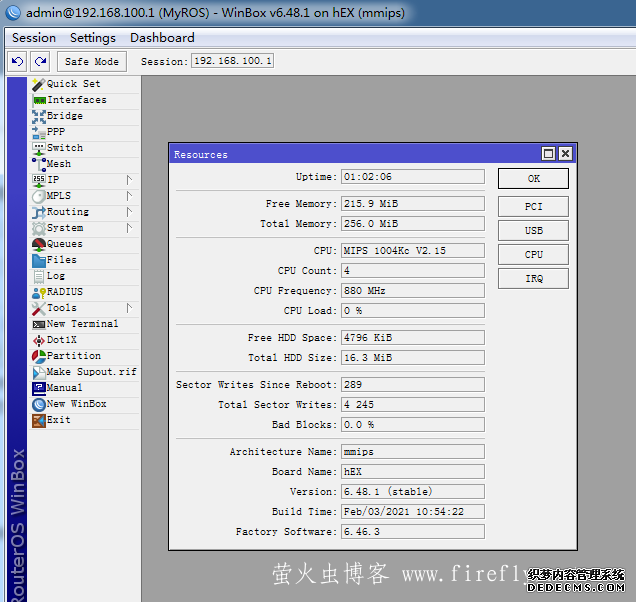Click the Total HDD Size field
Viewport: 636px width, 602px height.
point(413,358)
